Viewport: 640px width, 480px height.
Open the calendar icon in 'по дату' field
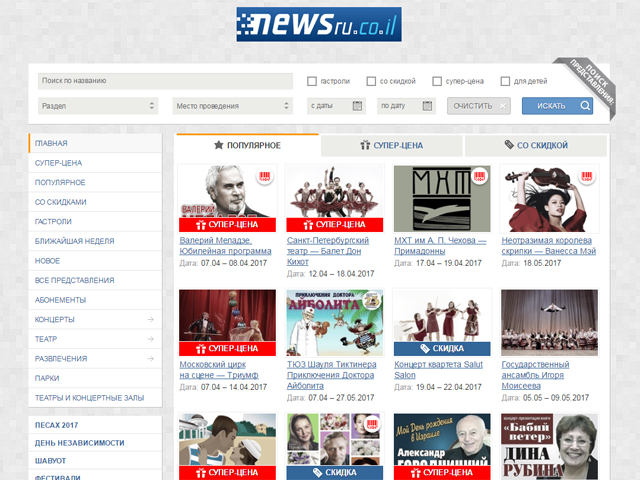[427, 106]
